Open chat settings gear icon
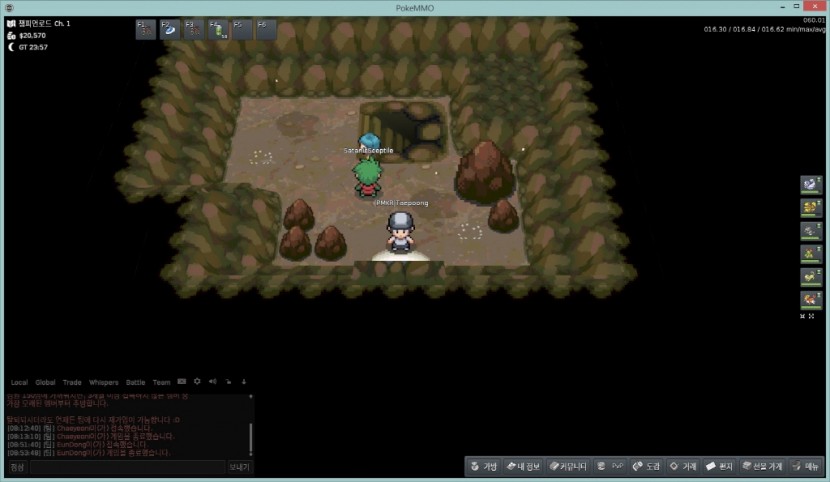Image resolution: width=830 pixels, height=482 pixels. (x=197, y=382)
